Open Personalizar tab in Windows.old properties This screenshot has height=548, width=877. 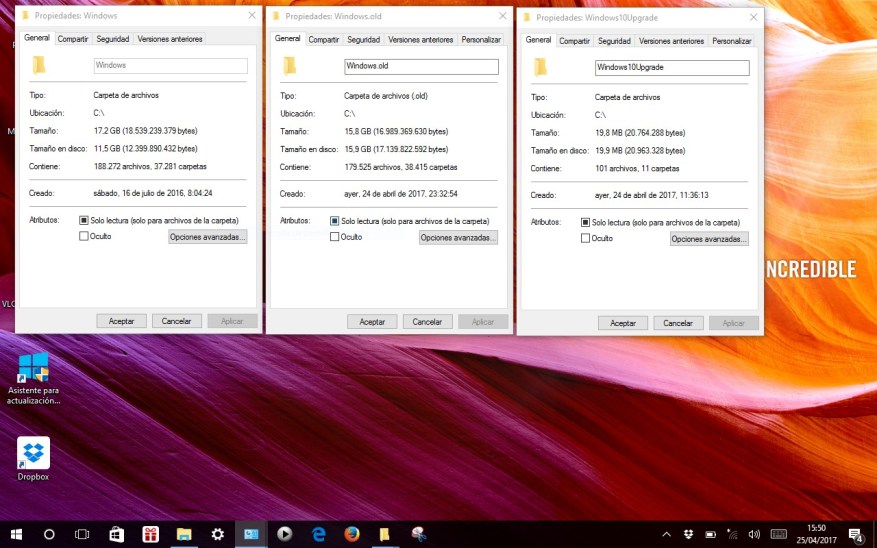[481, 40]
